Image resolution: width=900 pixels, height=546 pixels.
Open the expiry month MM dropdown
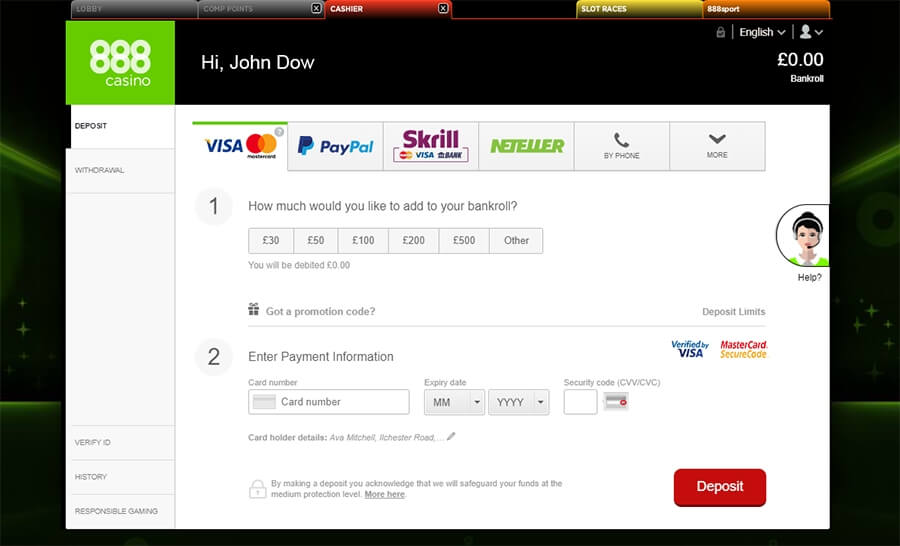[x=455, y=402]
